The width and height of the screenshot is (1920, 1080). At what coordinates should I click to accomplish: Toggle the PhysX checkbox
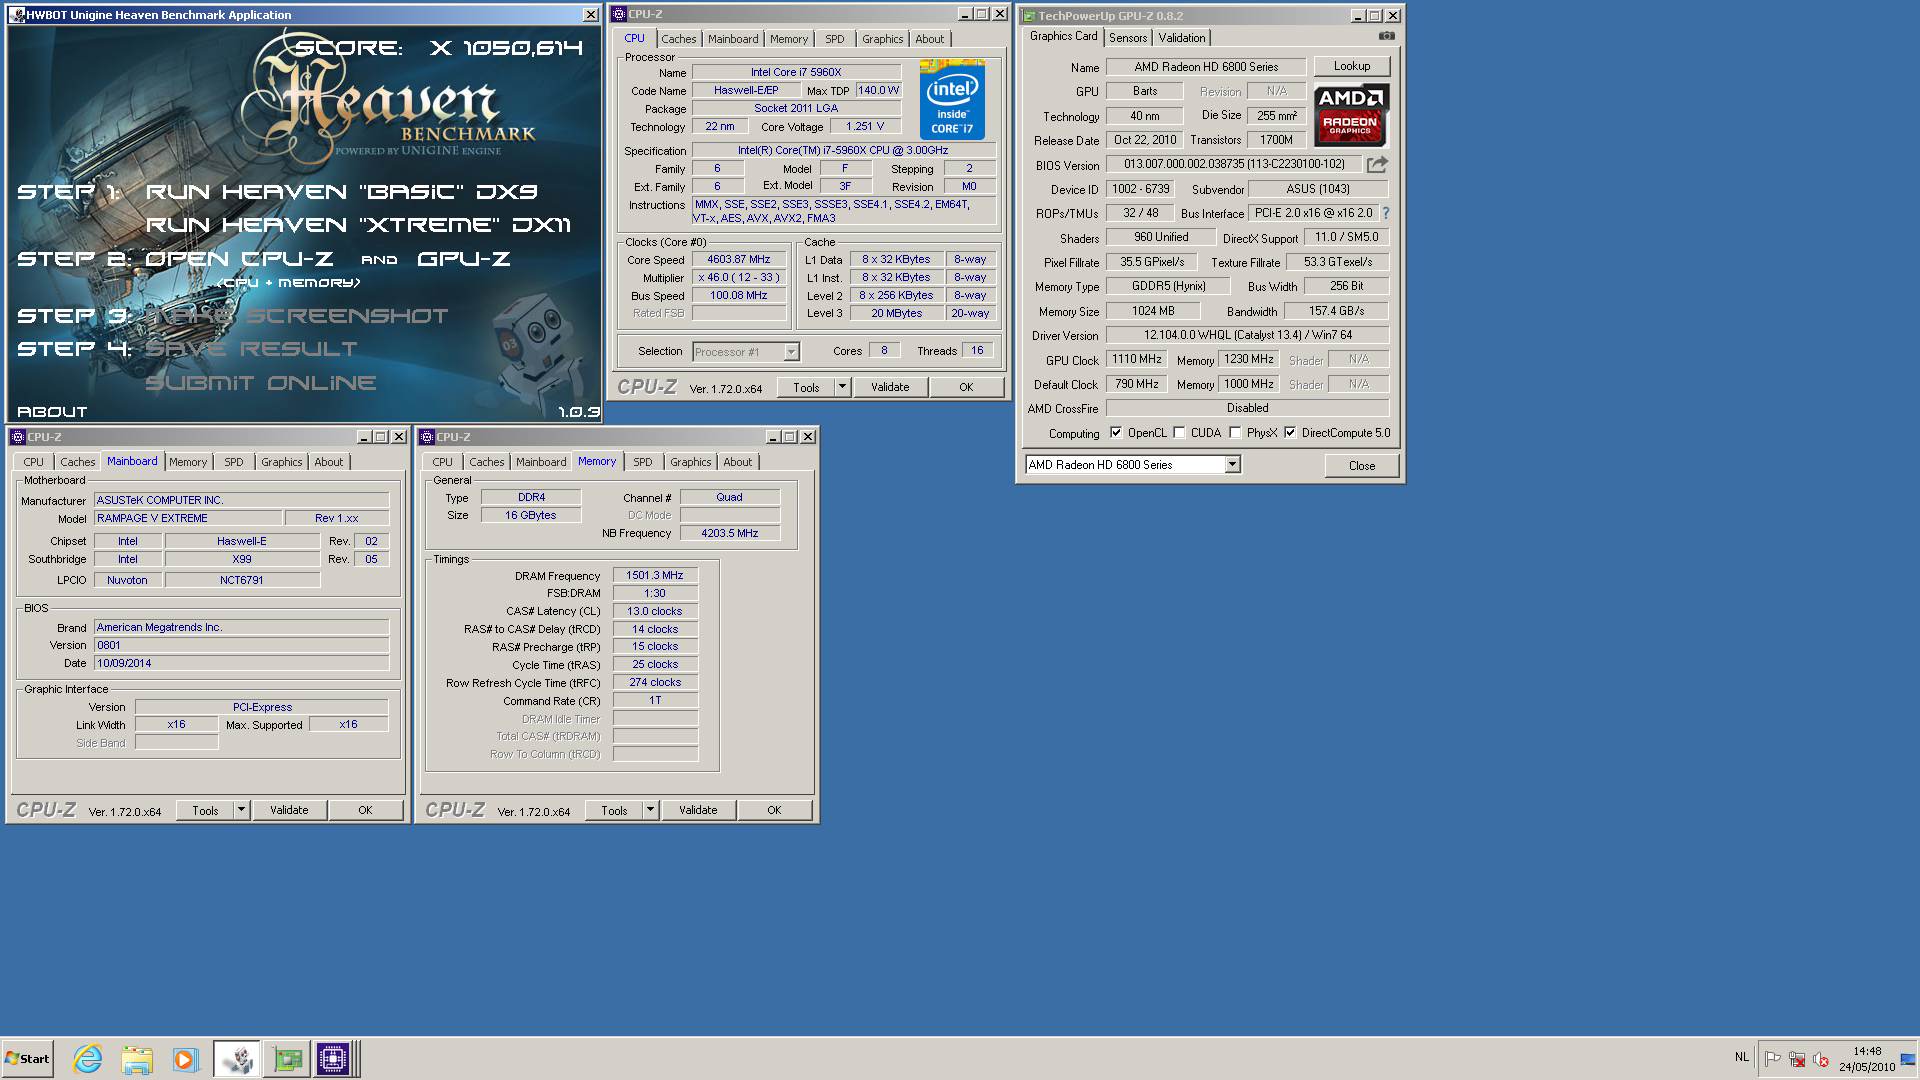1235,433
